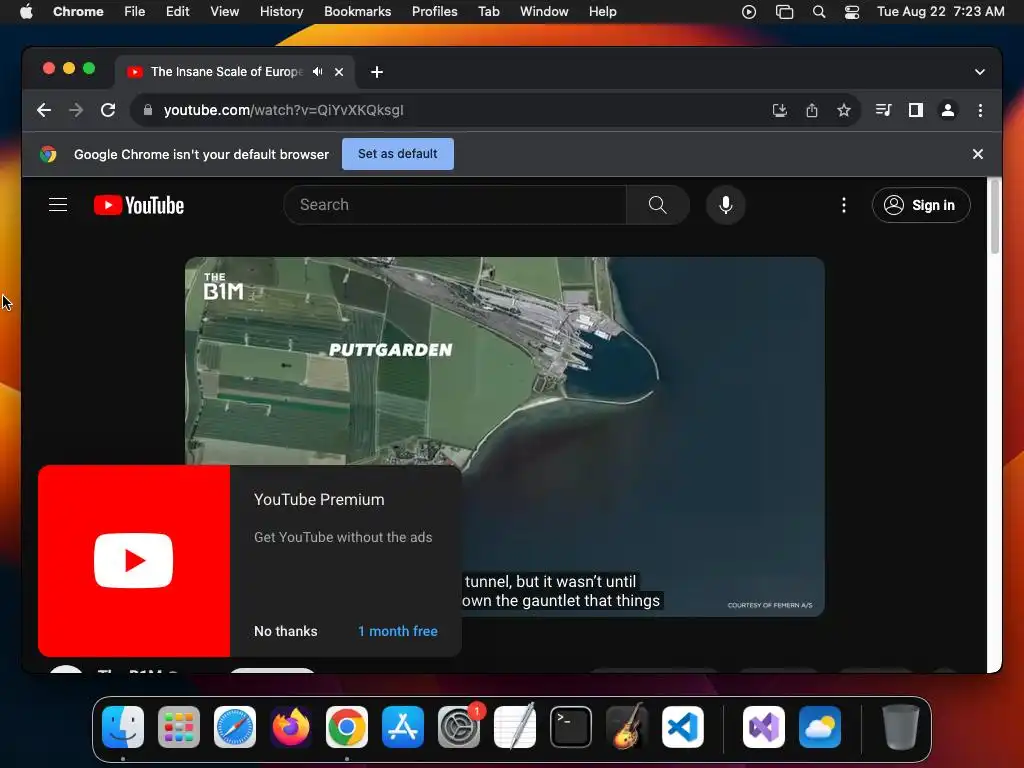1024x768 pixels.
Task: Open the Apple menu
Action: 26,12
